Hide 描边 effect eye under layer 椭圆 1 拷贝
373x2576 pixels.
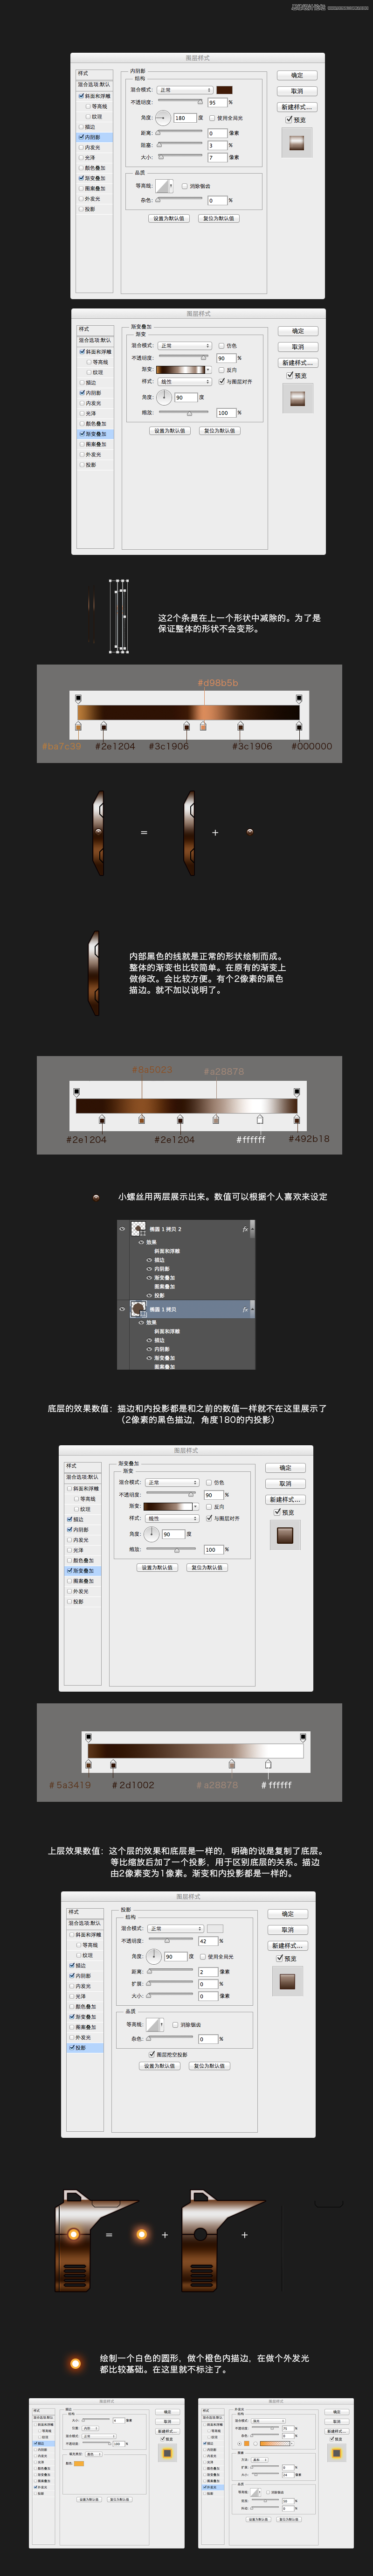point(149,1340)
